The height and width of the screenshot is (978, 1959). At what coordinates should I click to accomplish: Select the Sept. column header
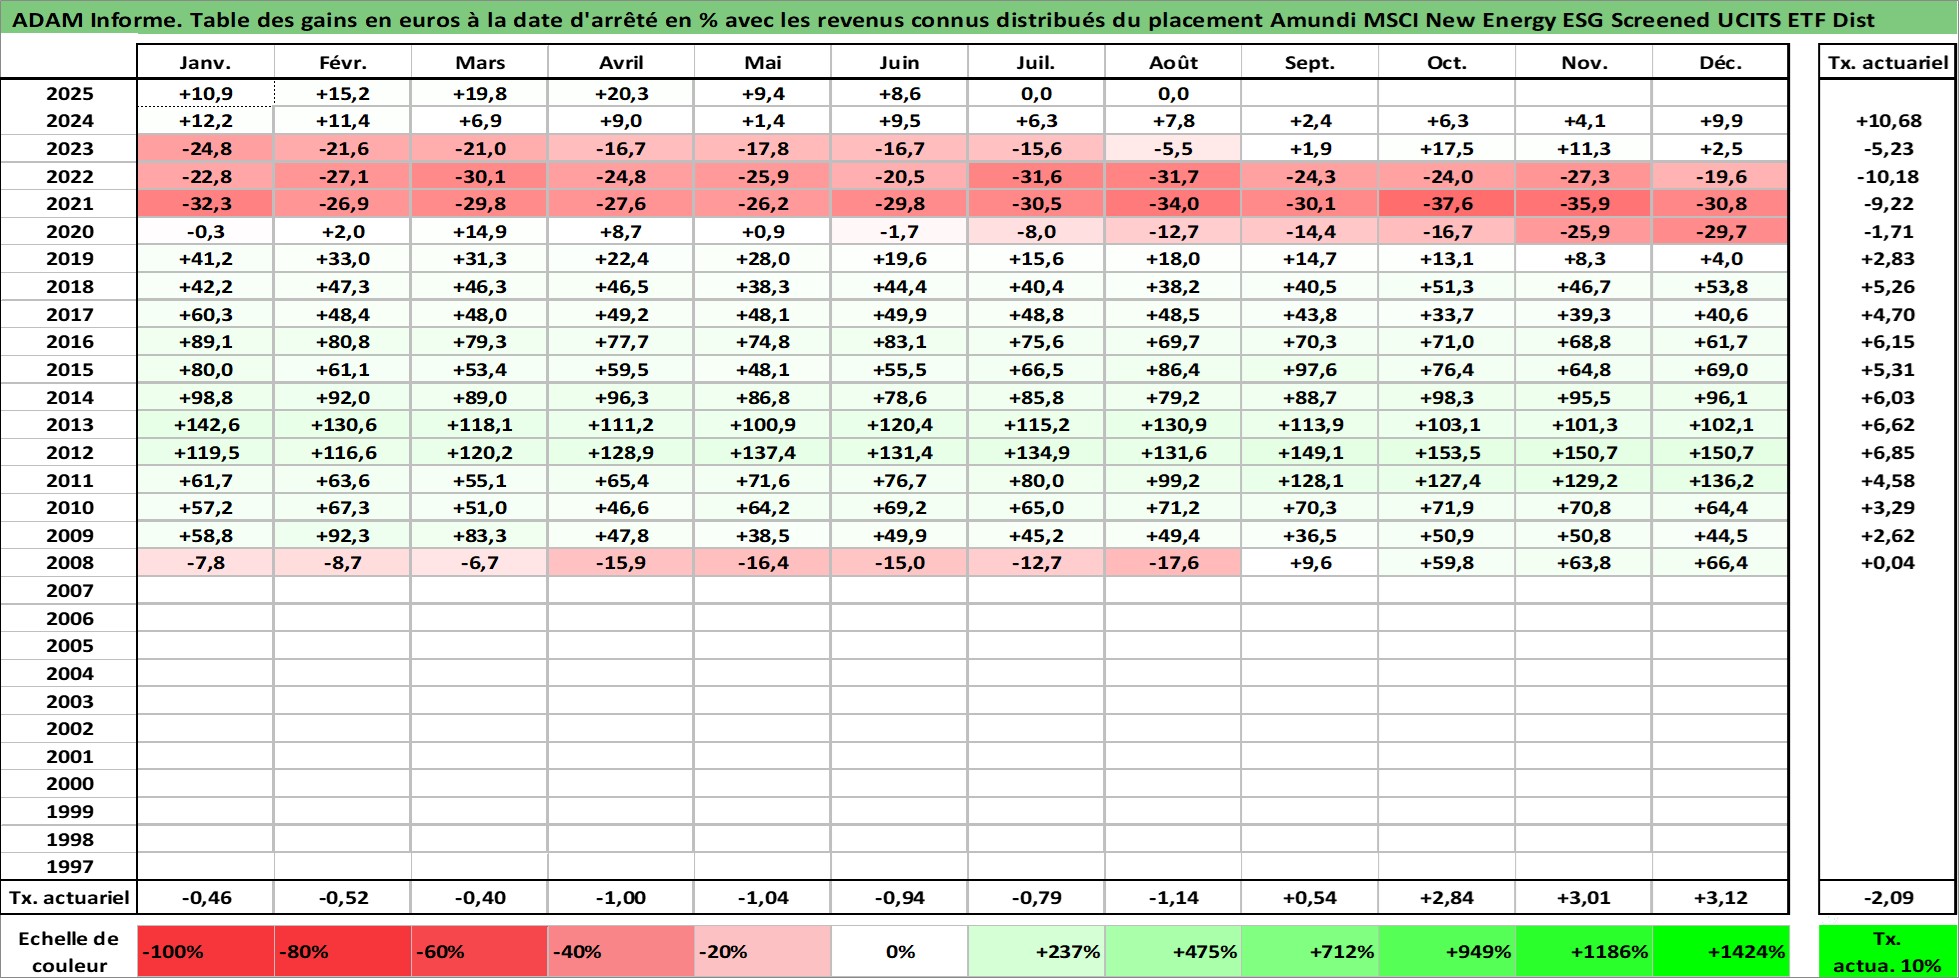1310,62
